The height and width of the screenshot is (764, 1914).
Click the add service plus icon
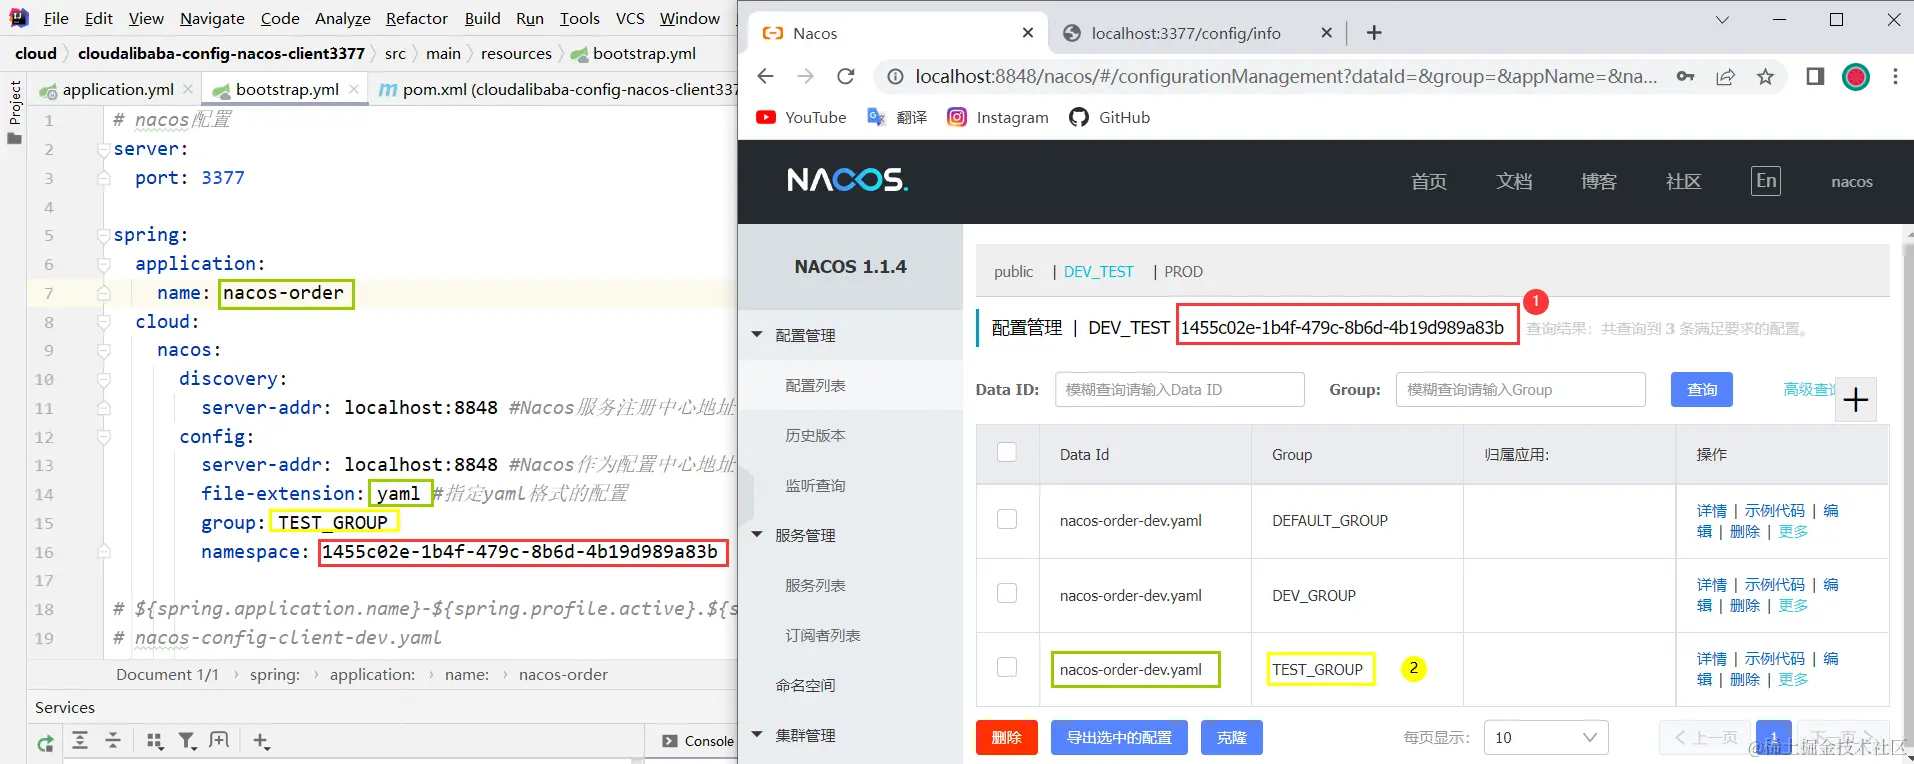tap(261, 740)
